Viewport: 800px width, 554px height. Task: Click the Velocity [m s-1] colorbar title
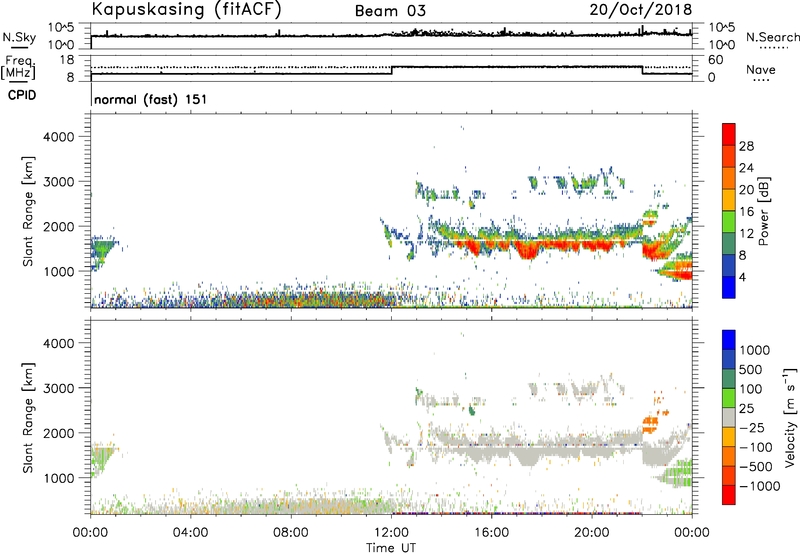[790, 417]
